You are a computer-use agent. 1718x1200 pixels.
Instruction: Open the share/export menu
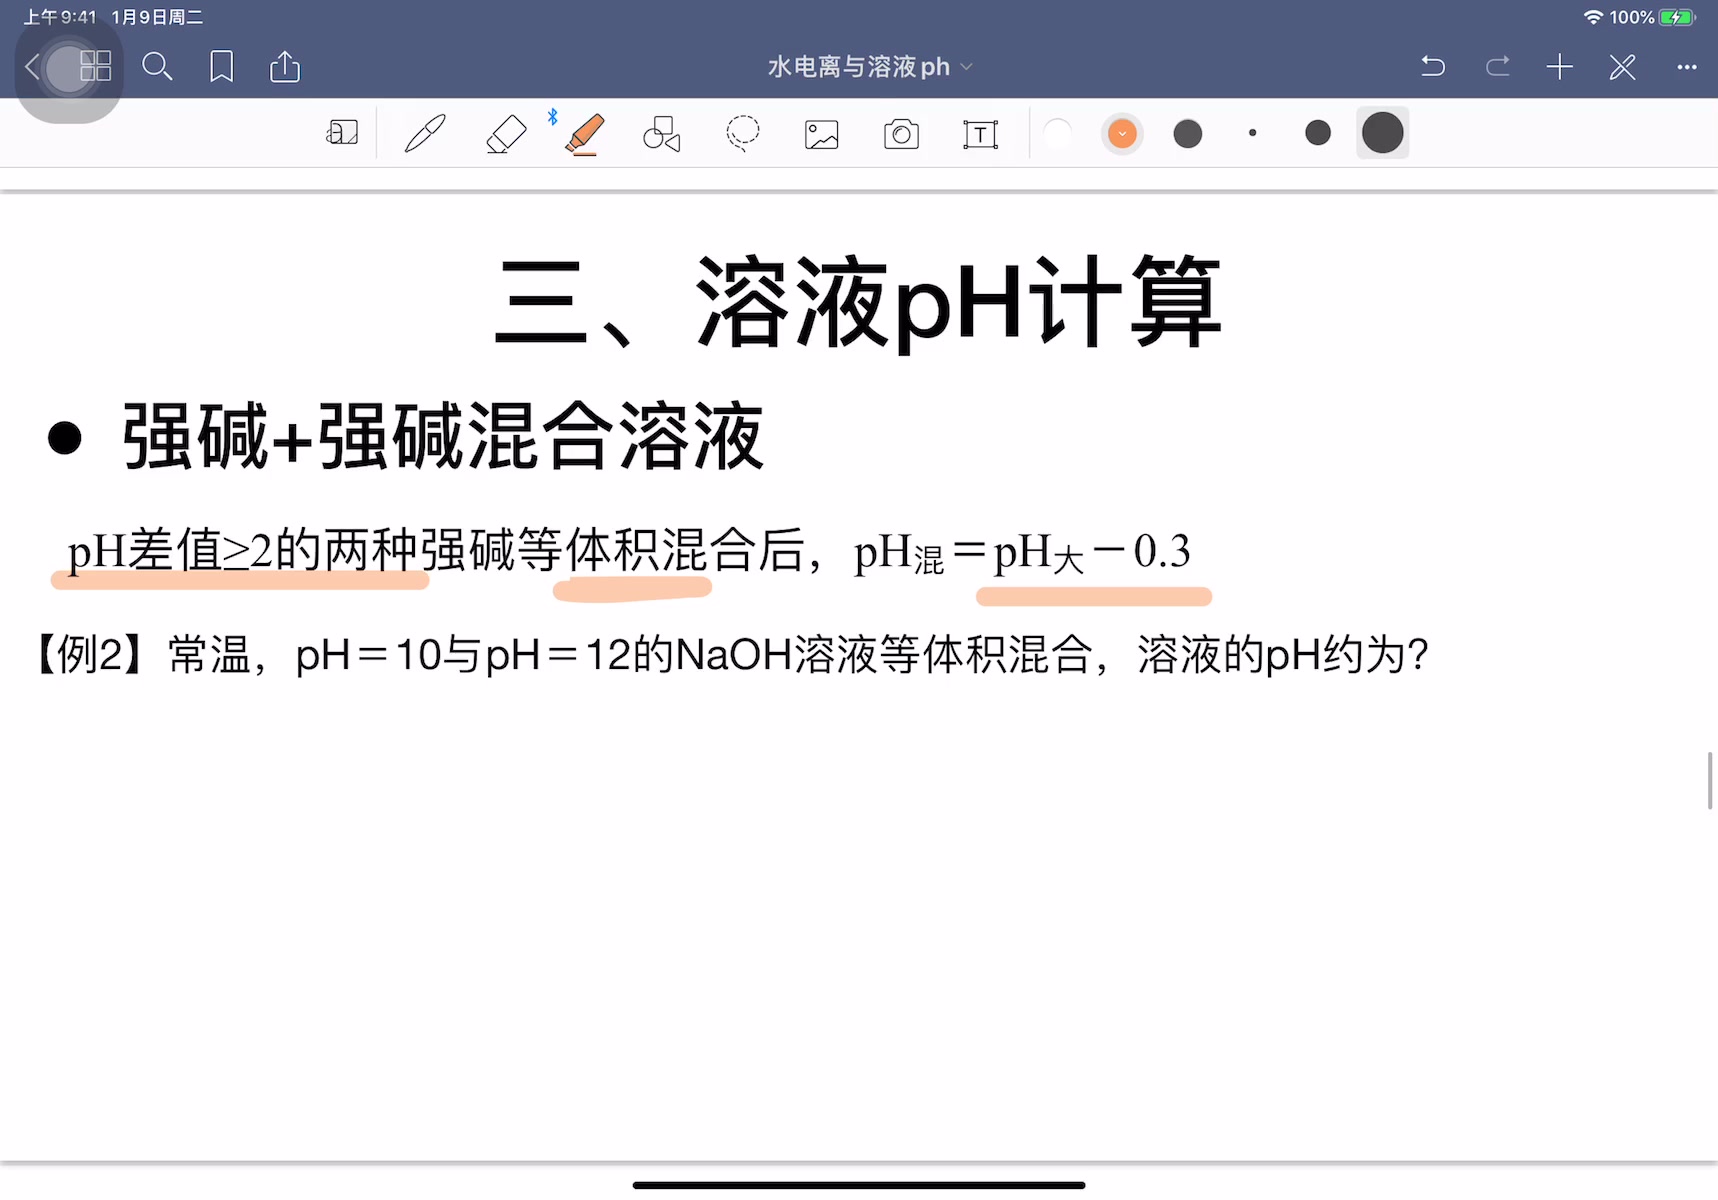point(285,67)
